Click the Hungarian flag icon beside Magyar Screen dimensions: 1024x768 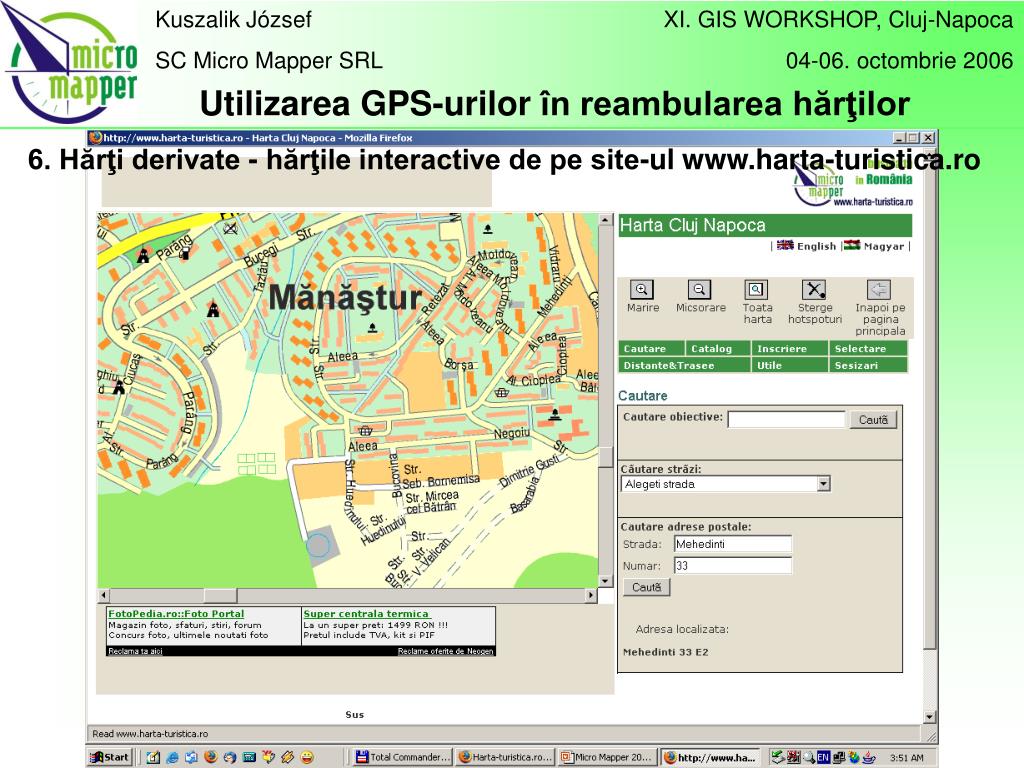[852, 246]
